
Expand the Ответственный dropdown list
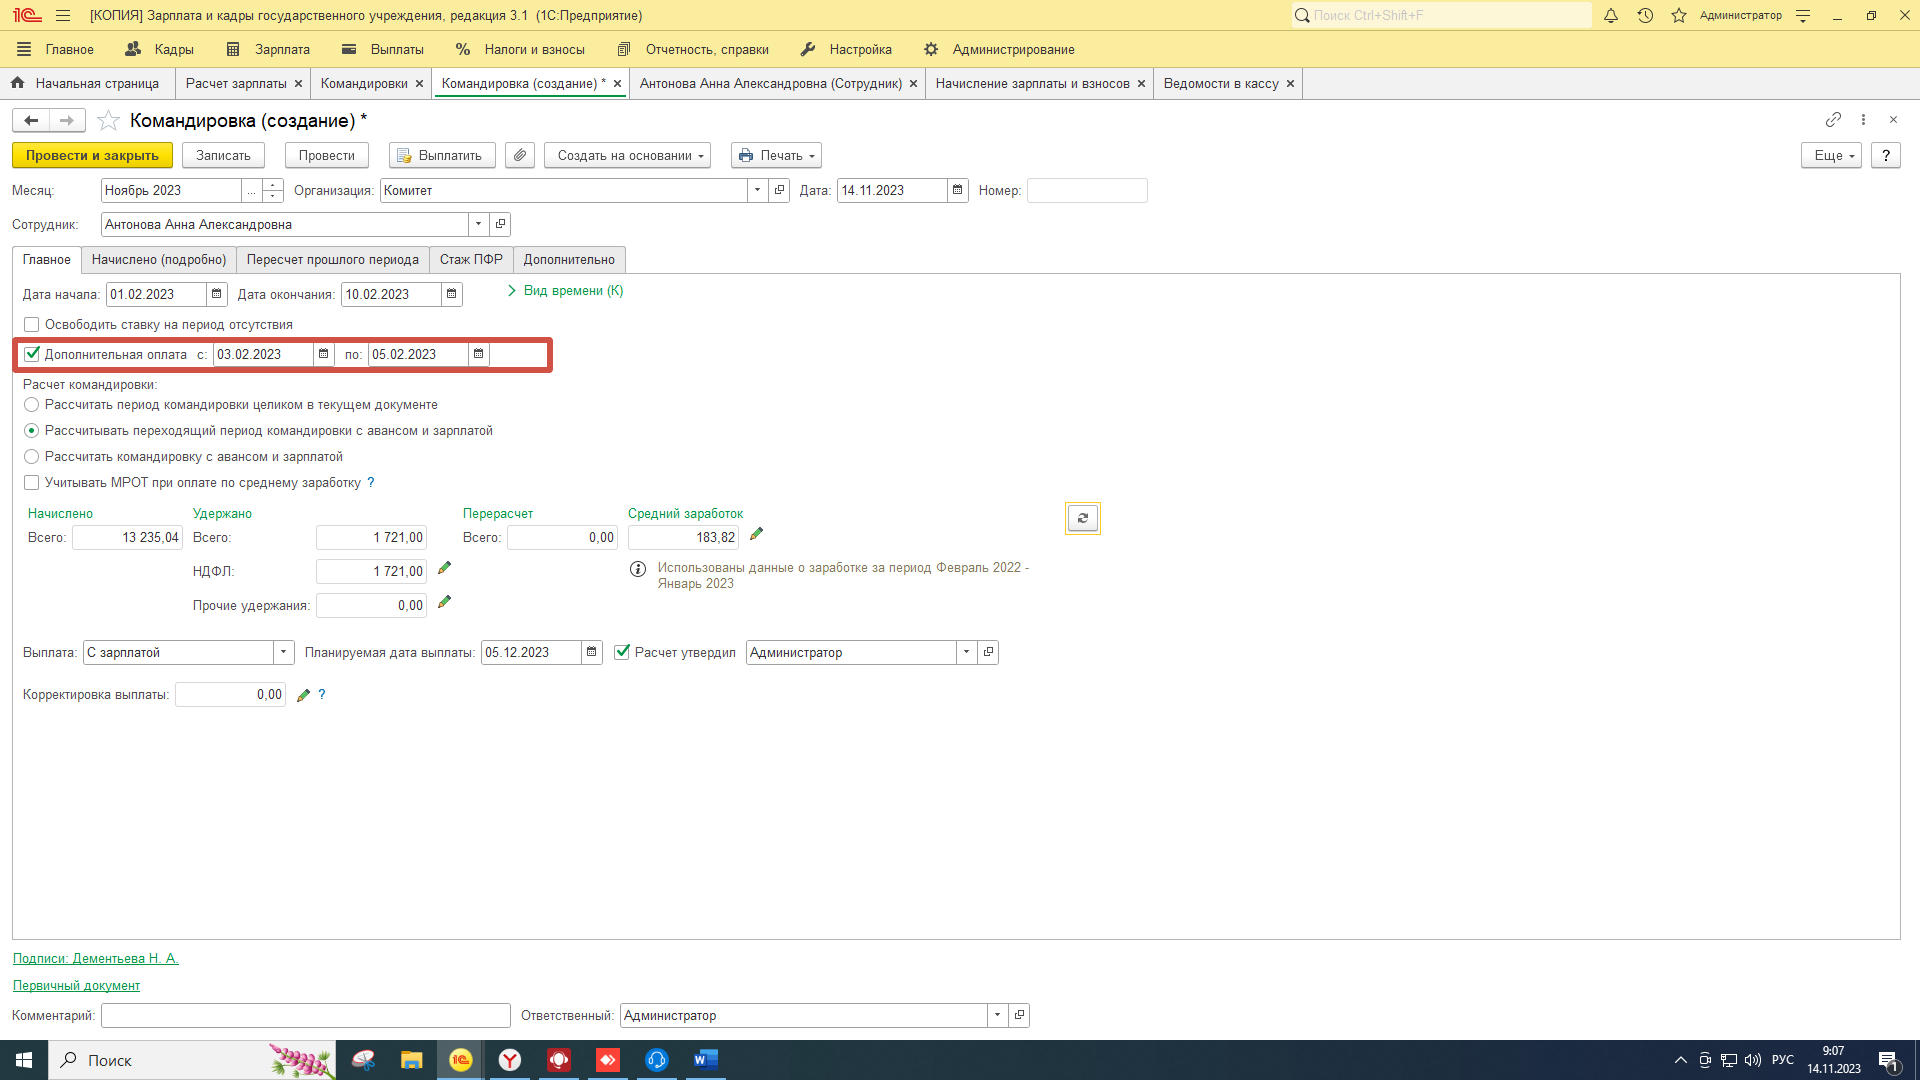pyautogui.click(x=997, y=1015)
